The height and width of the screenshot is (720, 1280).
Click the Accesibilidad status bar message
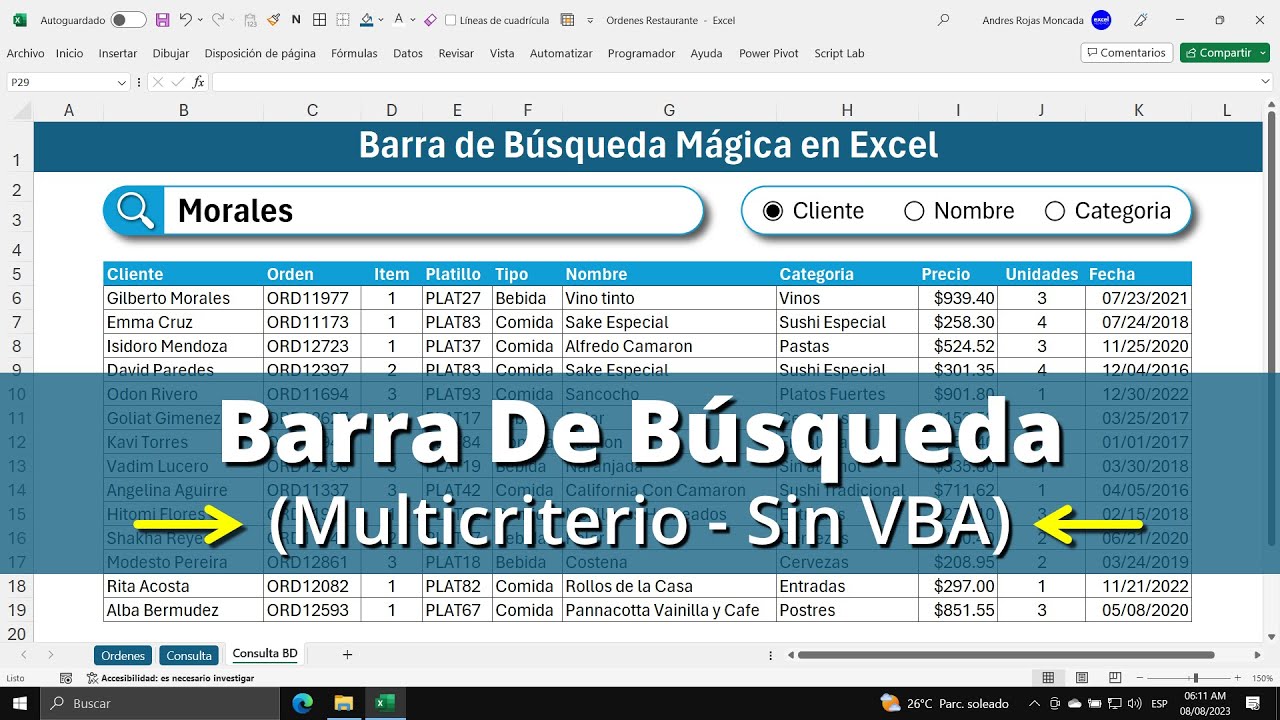(170, 678)
